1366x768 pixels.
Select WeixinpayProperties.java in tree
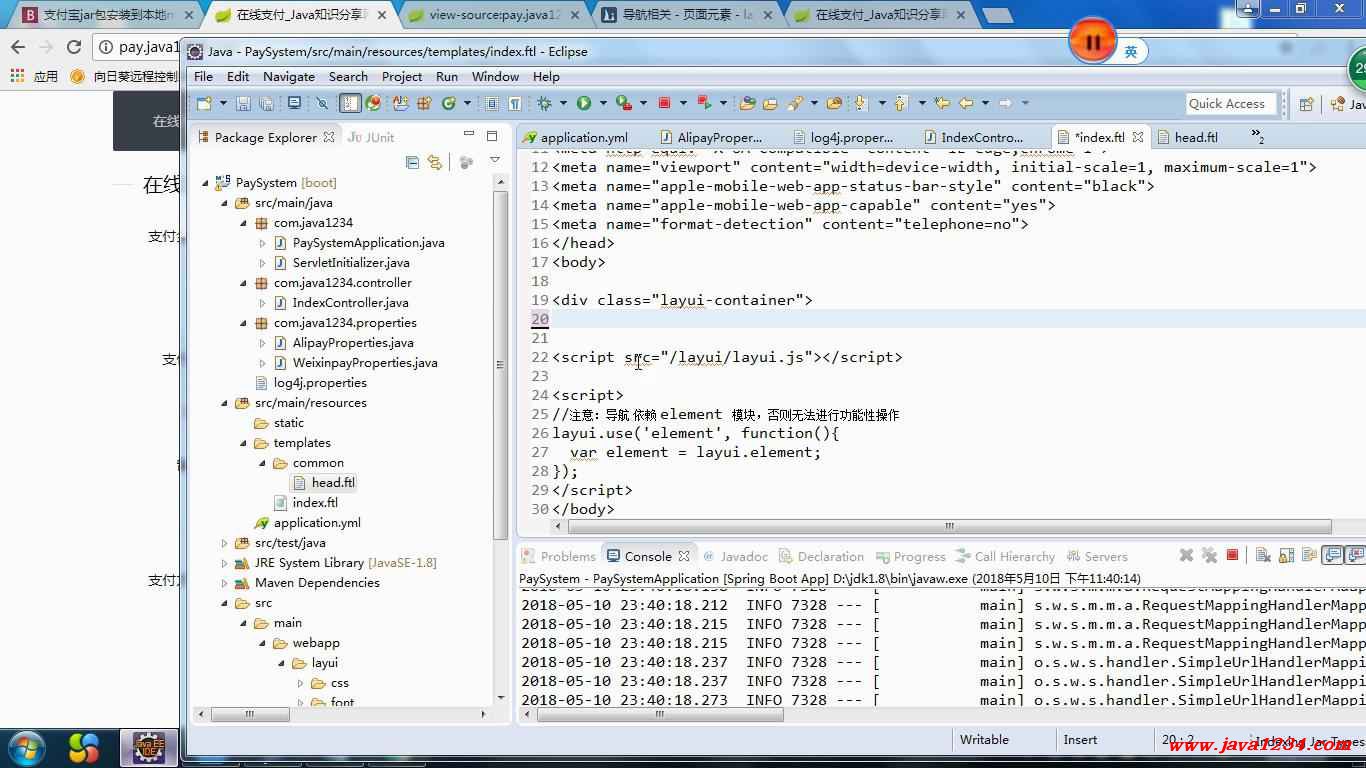point(364,363)
